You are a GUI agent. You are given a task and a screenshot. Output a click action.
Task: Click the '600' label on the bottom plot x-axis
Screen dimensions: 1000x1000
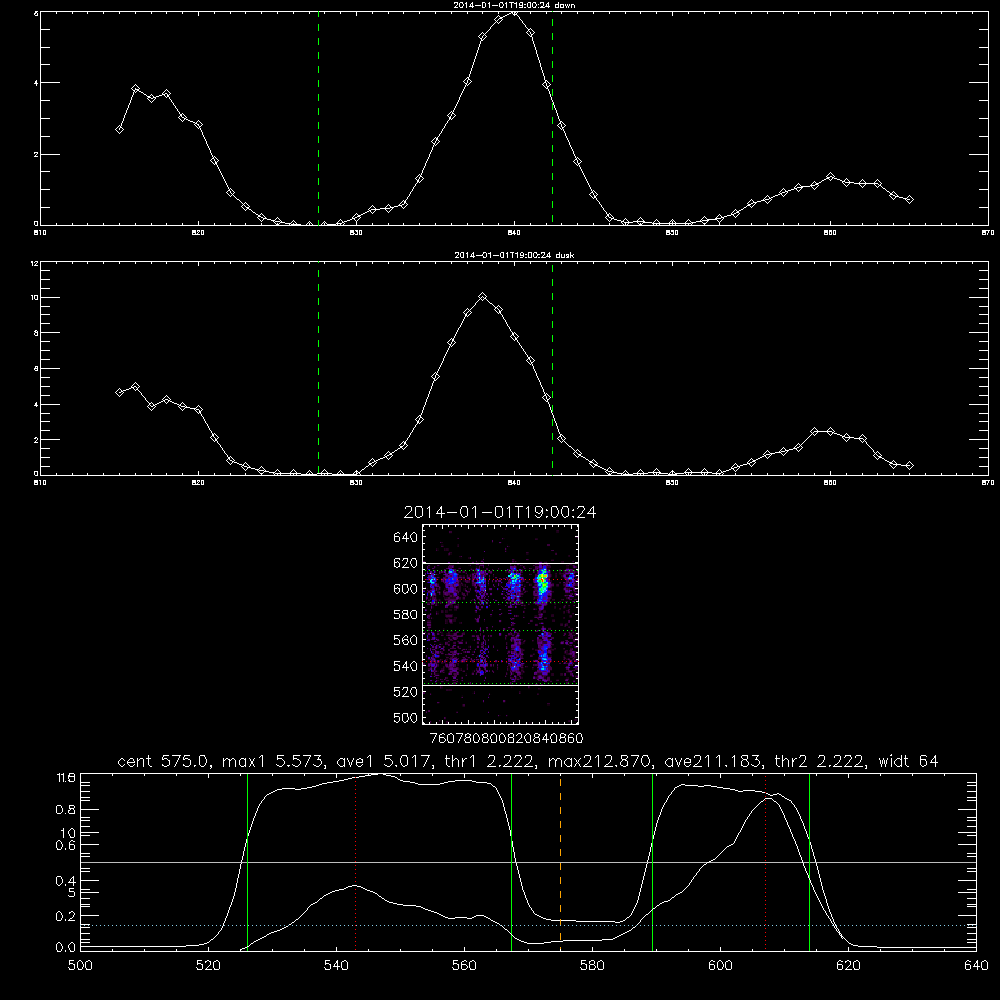pyautogui.click(x=720, y=966)
